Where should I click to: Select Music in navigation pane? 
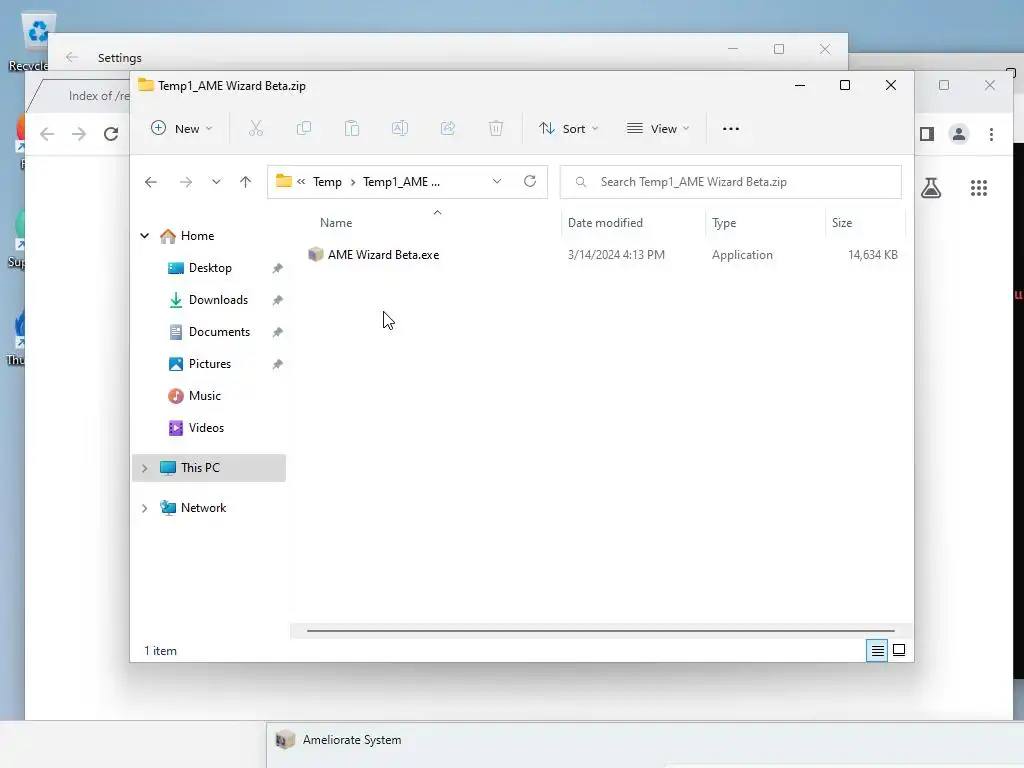click(x=204, y=396)
